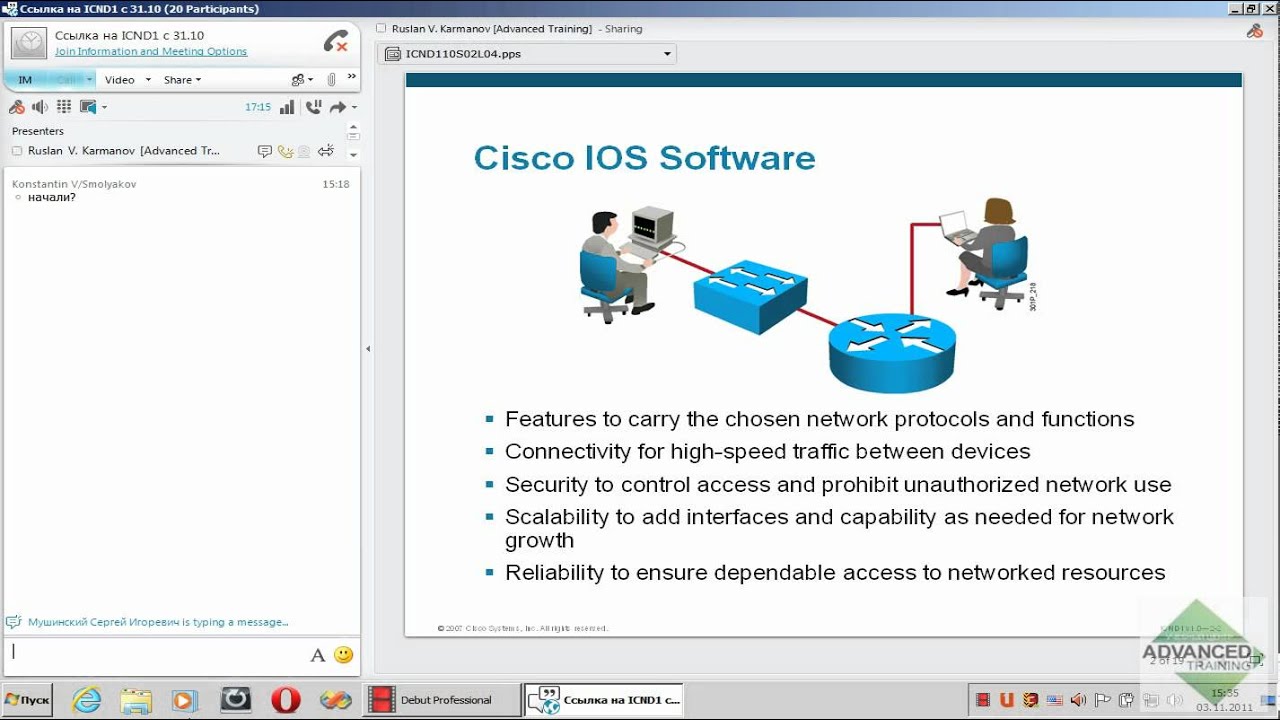Launch Internet Explorer from the taskbar

coord(87,700)
